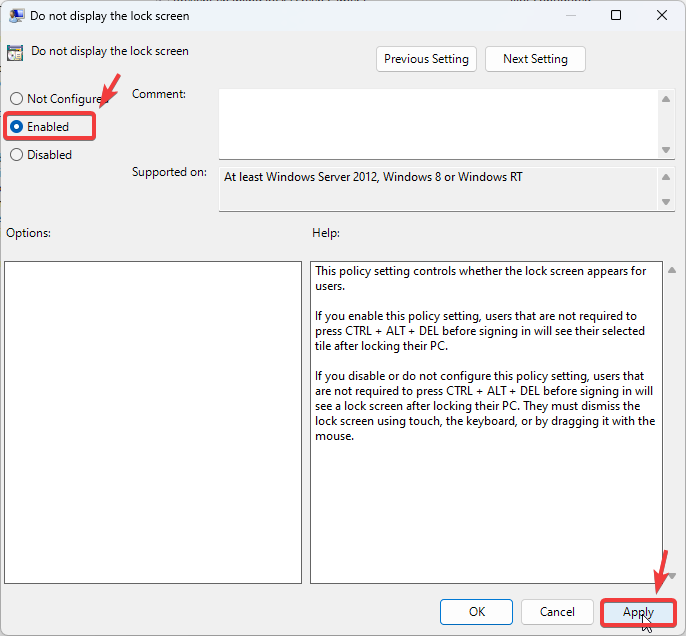Select the Disabled radio button
Screen dimensions: 686x636
pos(16,154)
